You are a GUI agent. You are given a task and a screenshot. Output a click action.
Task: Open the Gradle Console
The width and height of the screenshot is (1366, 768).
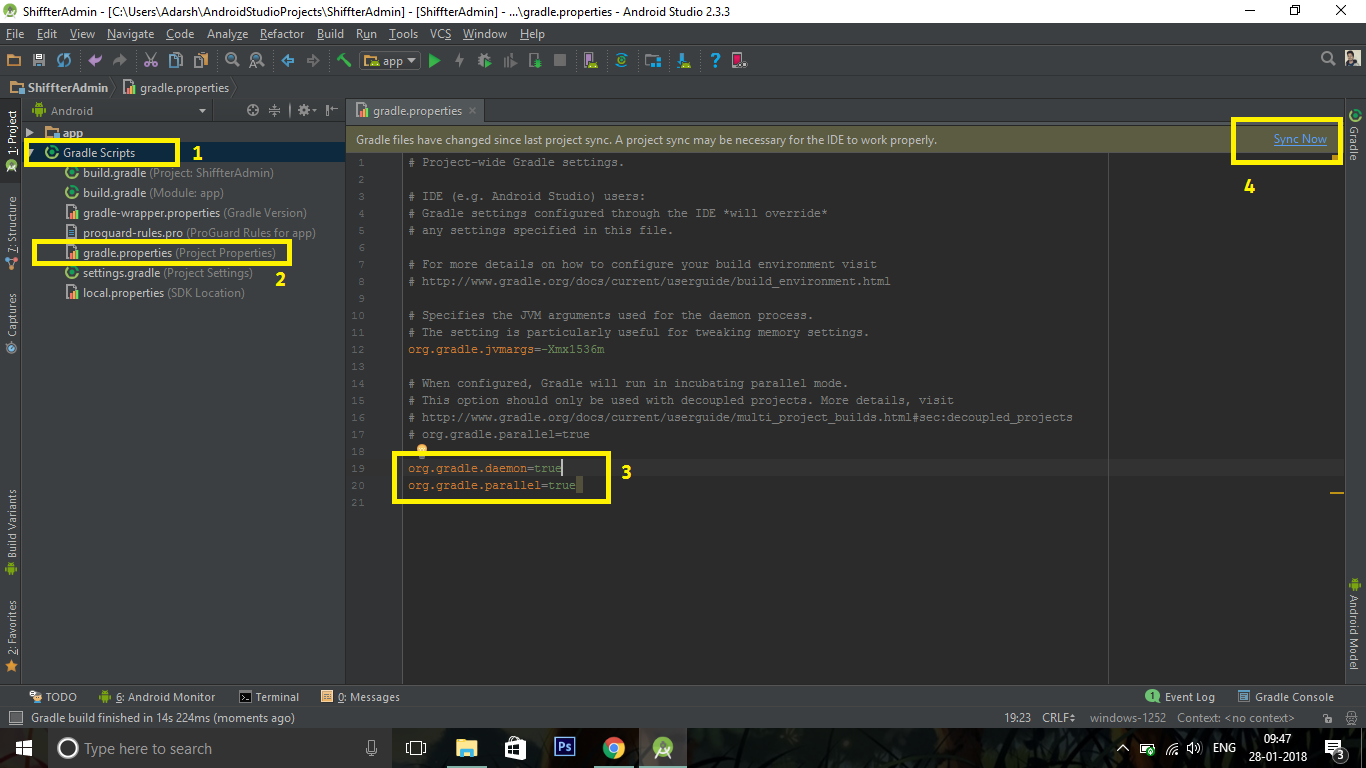(1286, 697)
